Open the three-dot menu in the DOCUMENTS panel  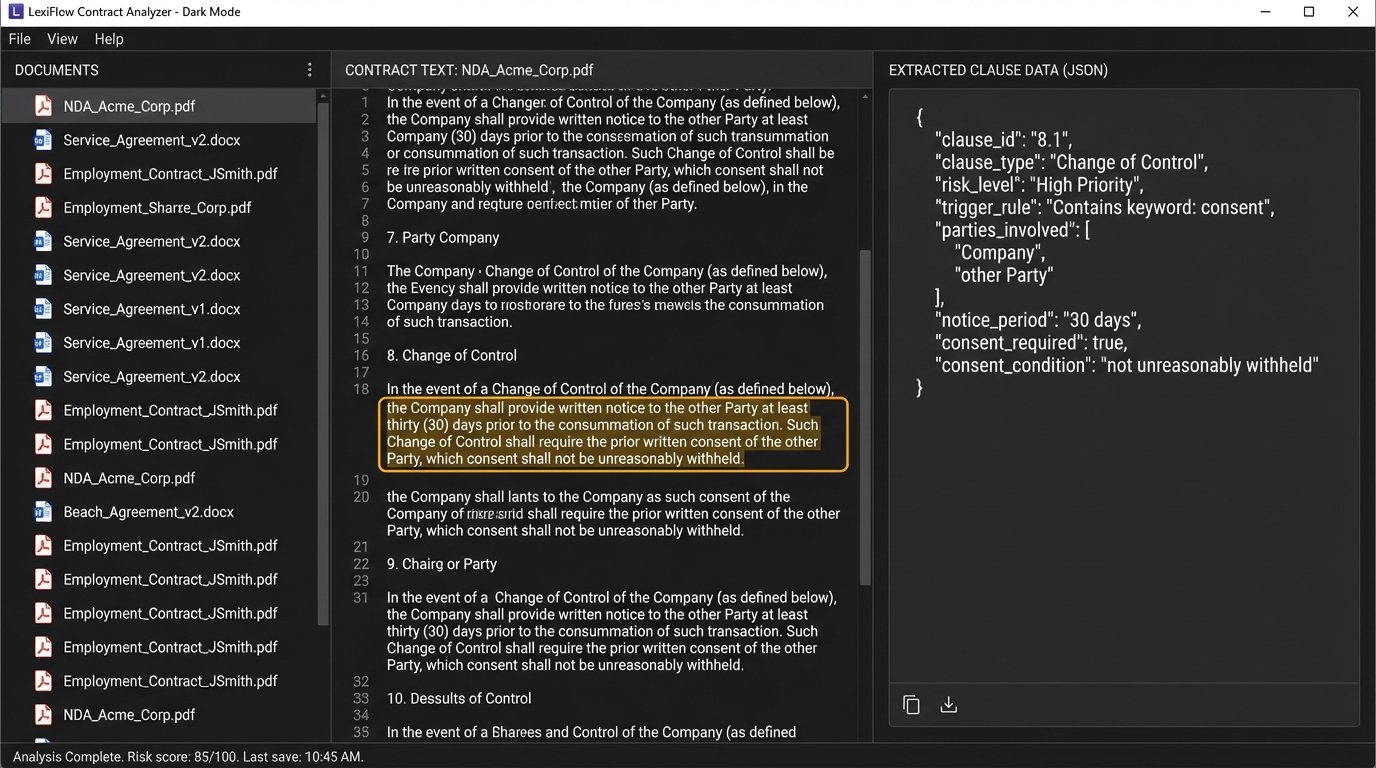pyautogui.click(x=309, y=69)
